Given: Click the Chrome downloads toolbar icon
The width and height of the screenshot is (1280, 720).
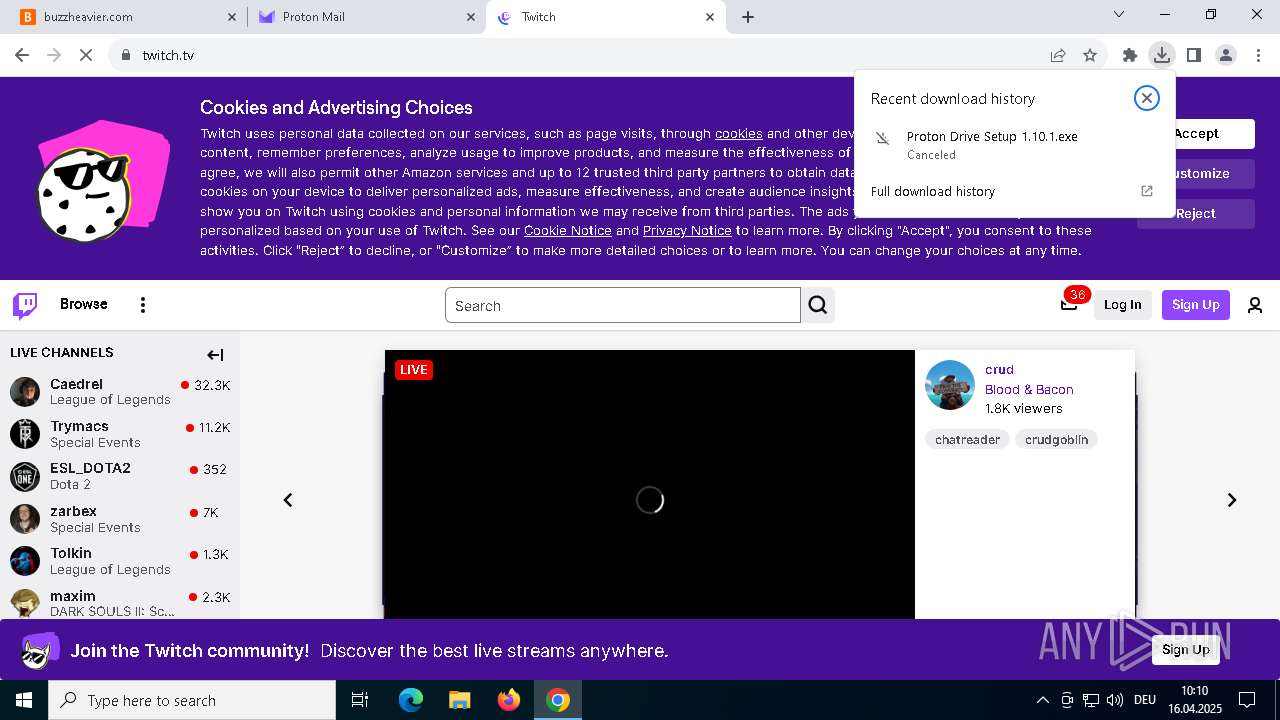Looking at the screenshot, I should pos(1161,55).
